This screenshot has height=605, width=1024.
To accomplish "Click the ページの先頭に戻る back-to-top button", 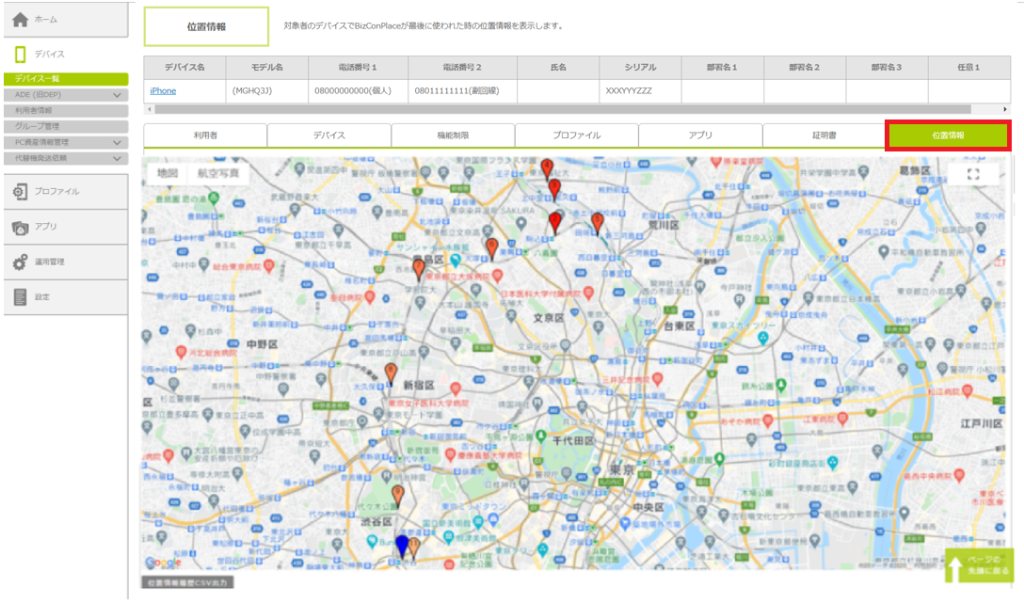I will click(978, 566).
